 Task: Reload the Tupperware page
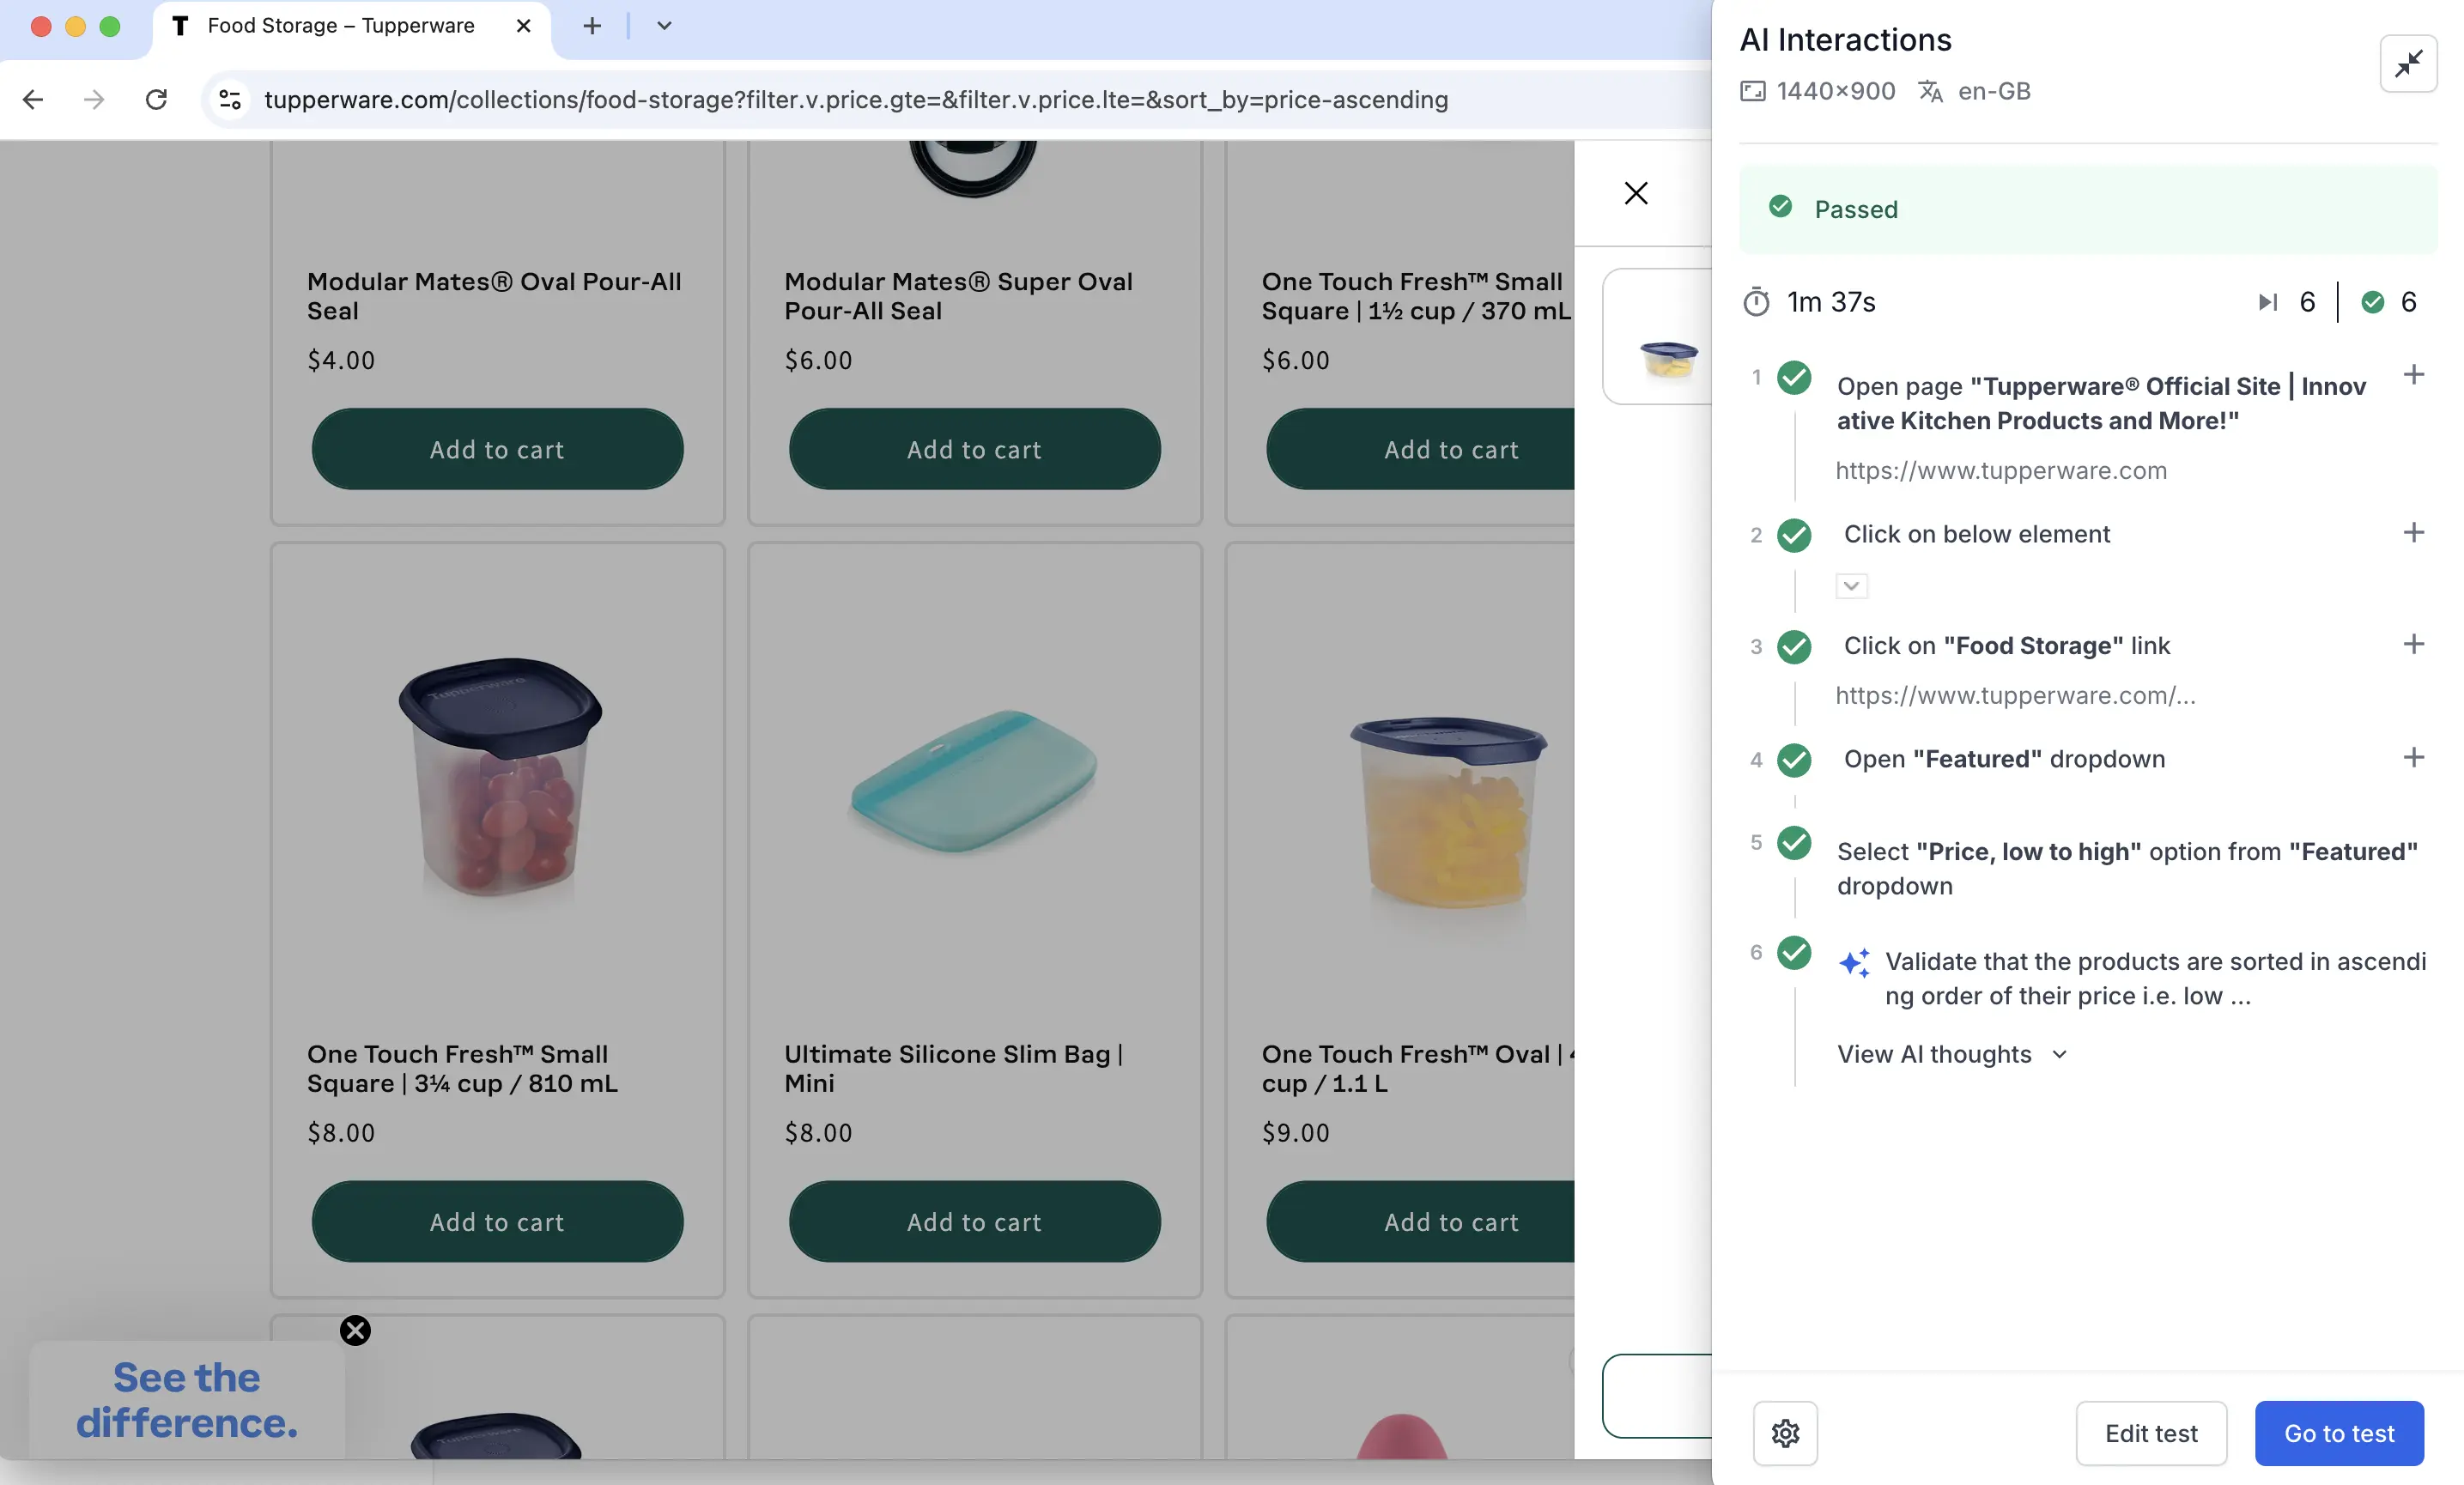tap(156, 99)
